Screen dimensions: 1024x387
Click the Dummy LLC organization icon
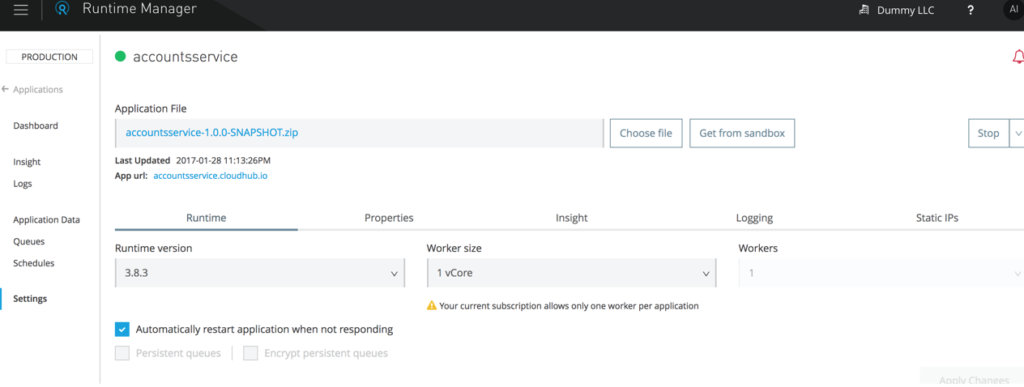(865, 10)
